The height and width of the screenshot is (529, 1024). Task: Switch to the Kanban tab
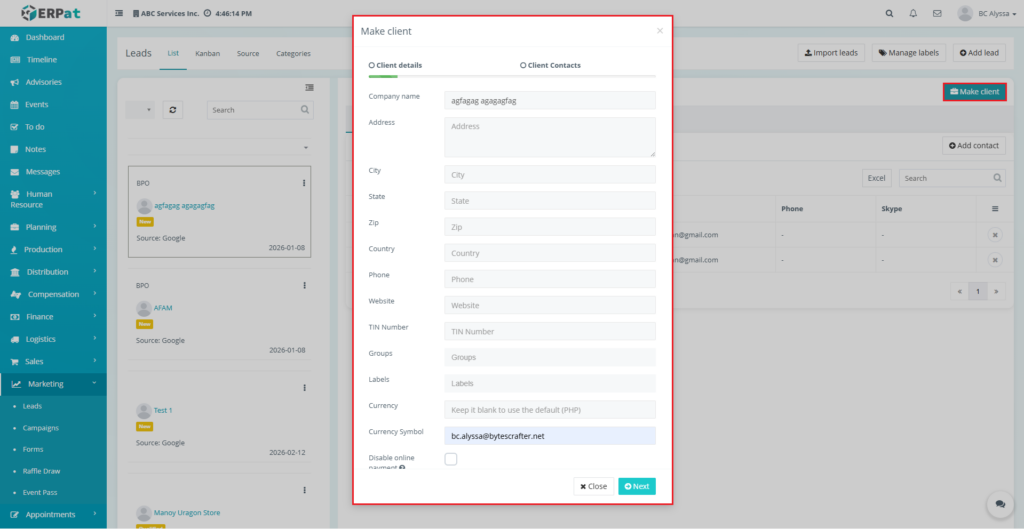[x=208, y=53]
